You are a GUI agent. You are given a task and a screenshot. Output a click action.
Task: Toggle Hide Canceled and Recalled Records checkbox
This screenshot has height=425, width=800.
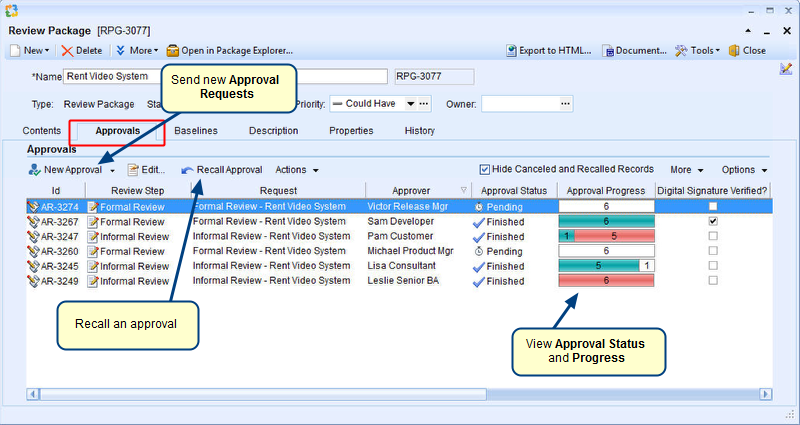click(485, 169)
